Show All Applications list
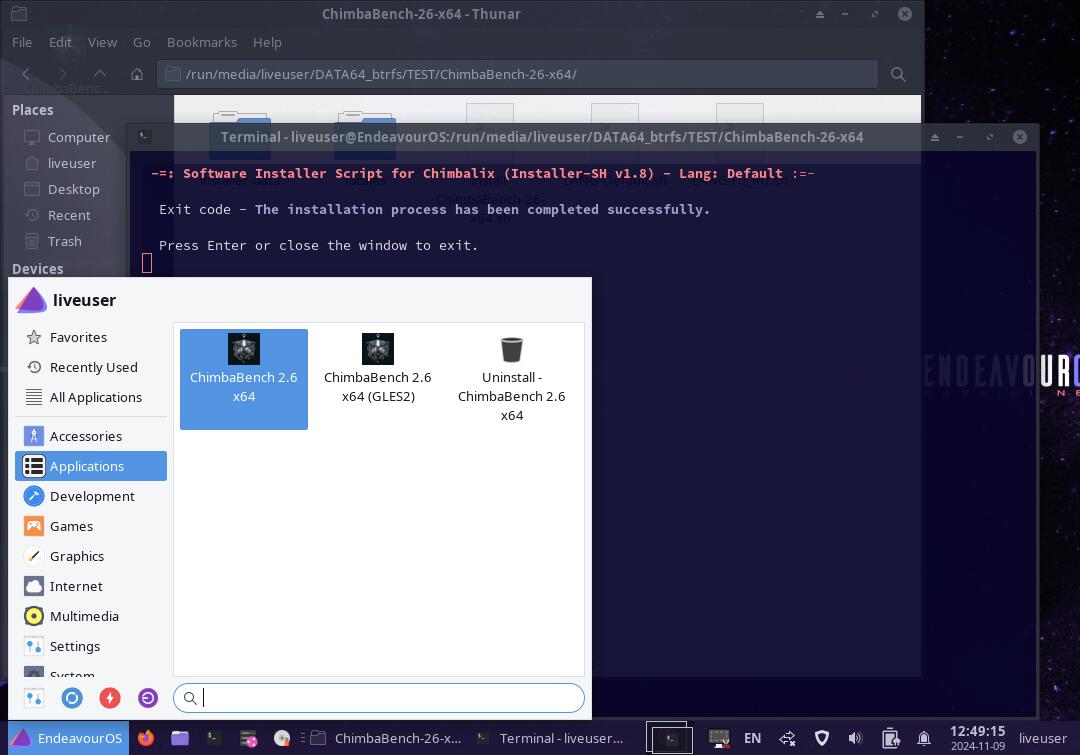This screenshot has width=1080, height=755. [91, 397]
